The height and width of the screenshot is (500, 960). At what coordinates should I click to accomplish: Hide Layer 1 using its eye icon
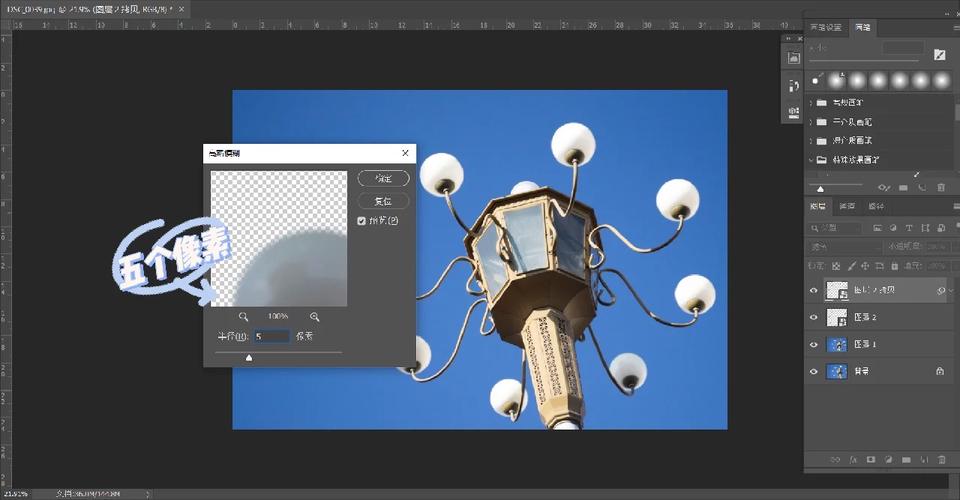[x=813, y=344]
